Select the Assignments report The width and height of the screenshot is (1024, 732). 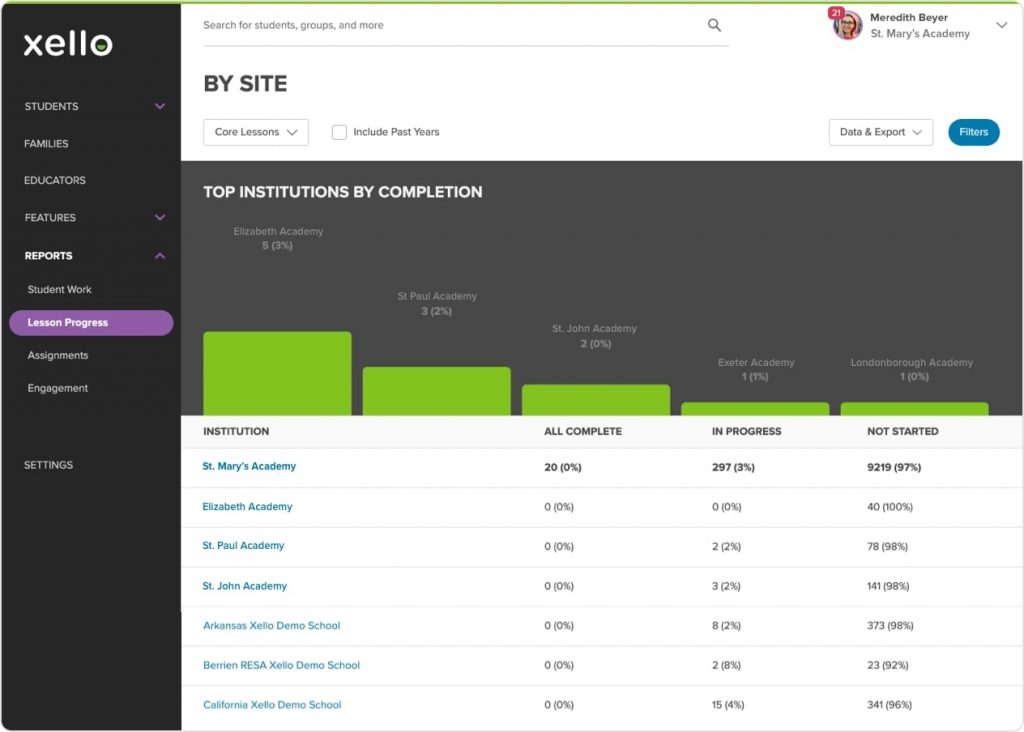tap(57, 355)
